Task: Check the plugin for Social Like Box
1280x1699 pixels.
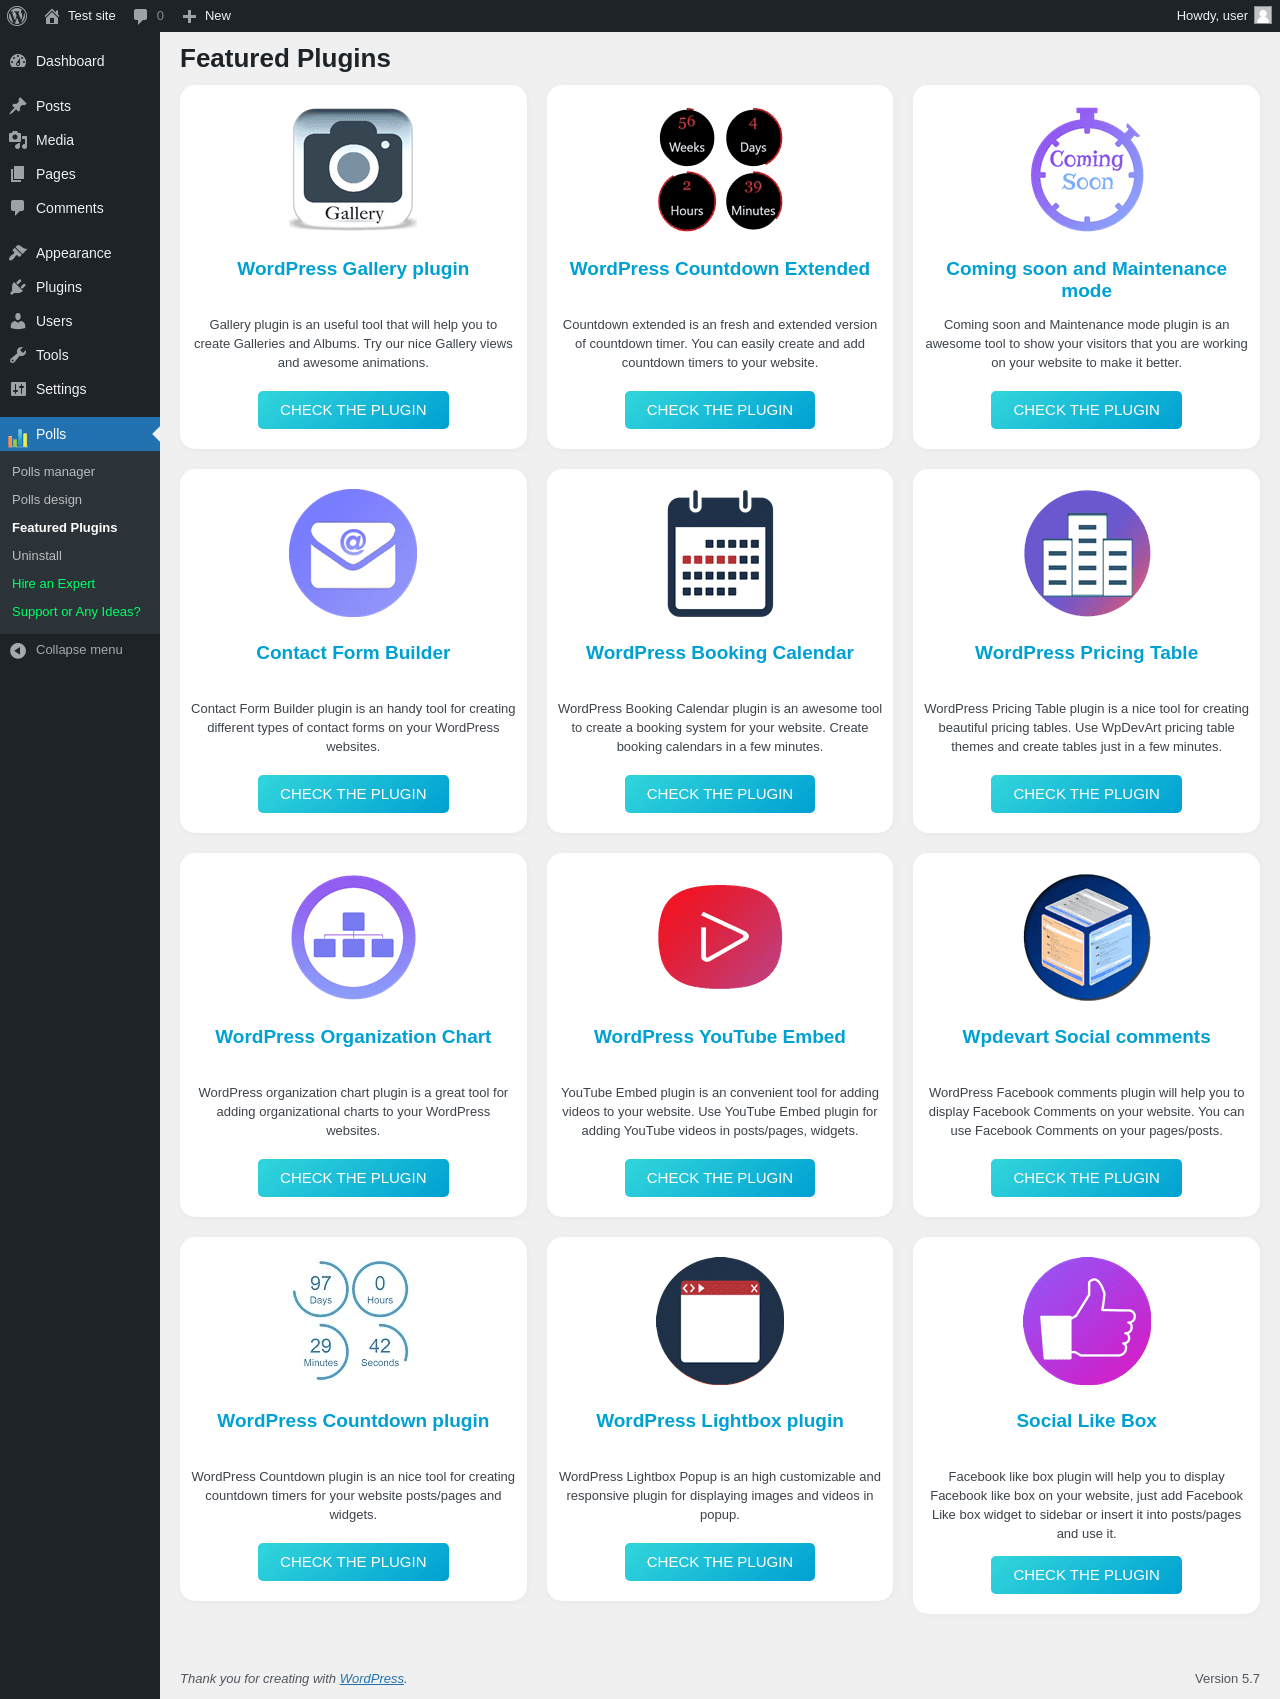Action: [x=1086, y=1575]
